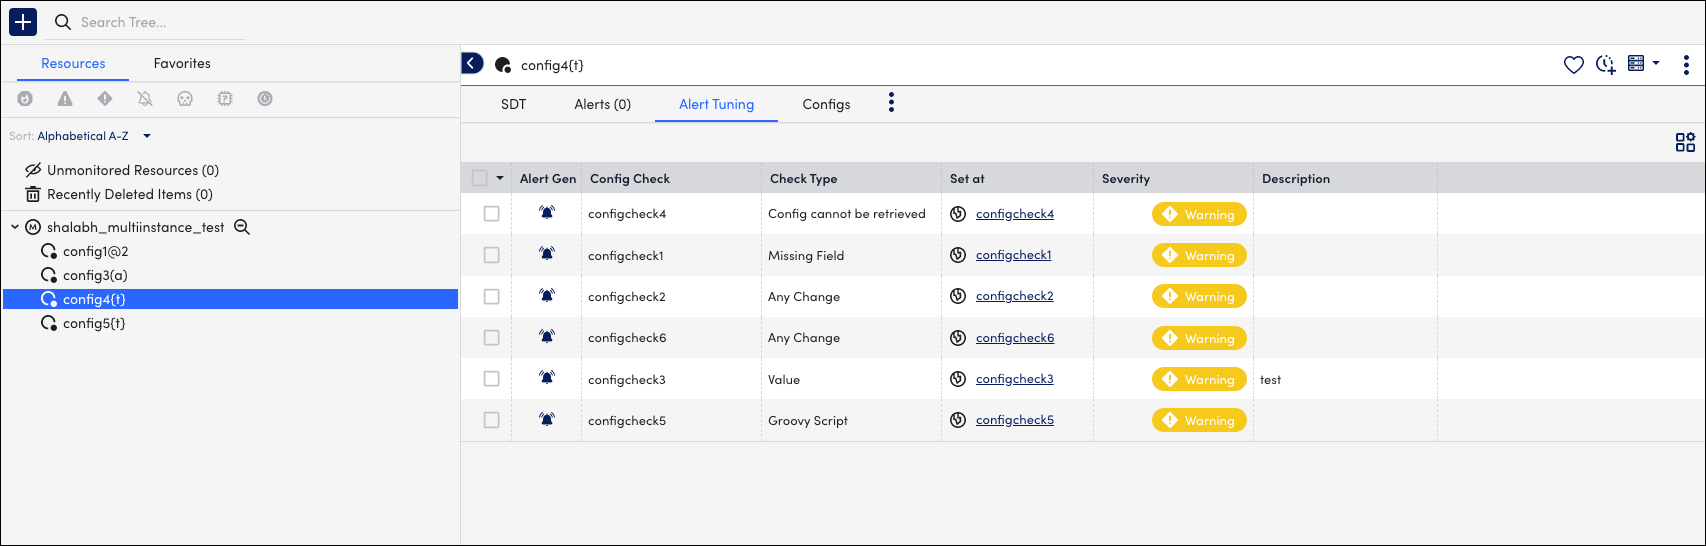Viewport: 1706px width, 546px height.
Task: Open the vertical three-dot menu at top right
Action: (1686, 65)
